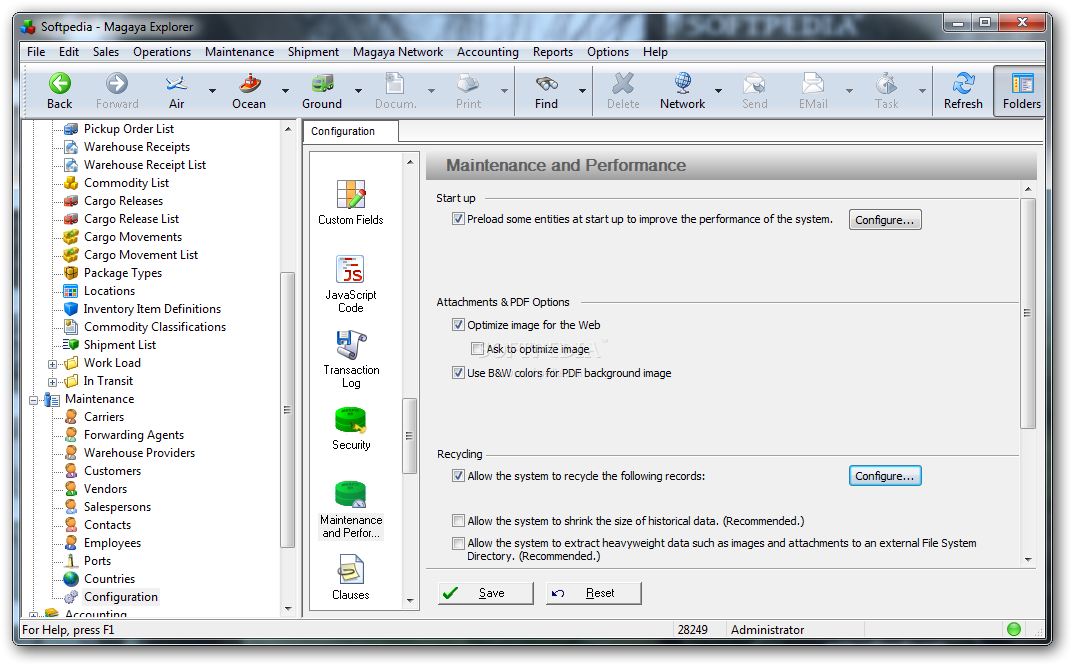
Task: Open the Find button dropdown arrow
Action: [x=582, y=90]
